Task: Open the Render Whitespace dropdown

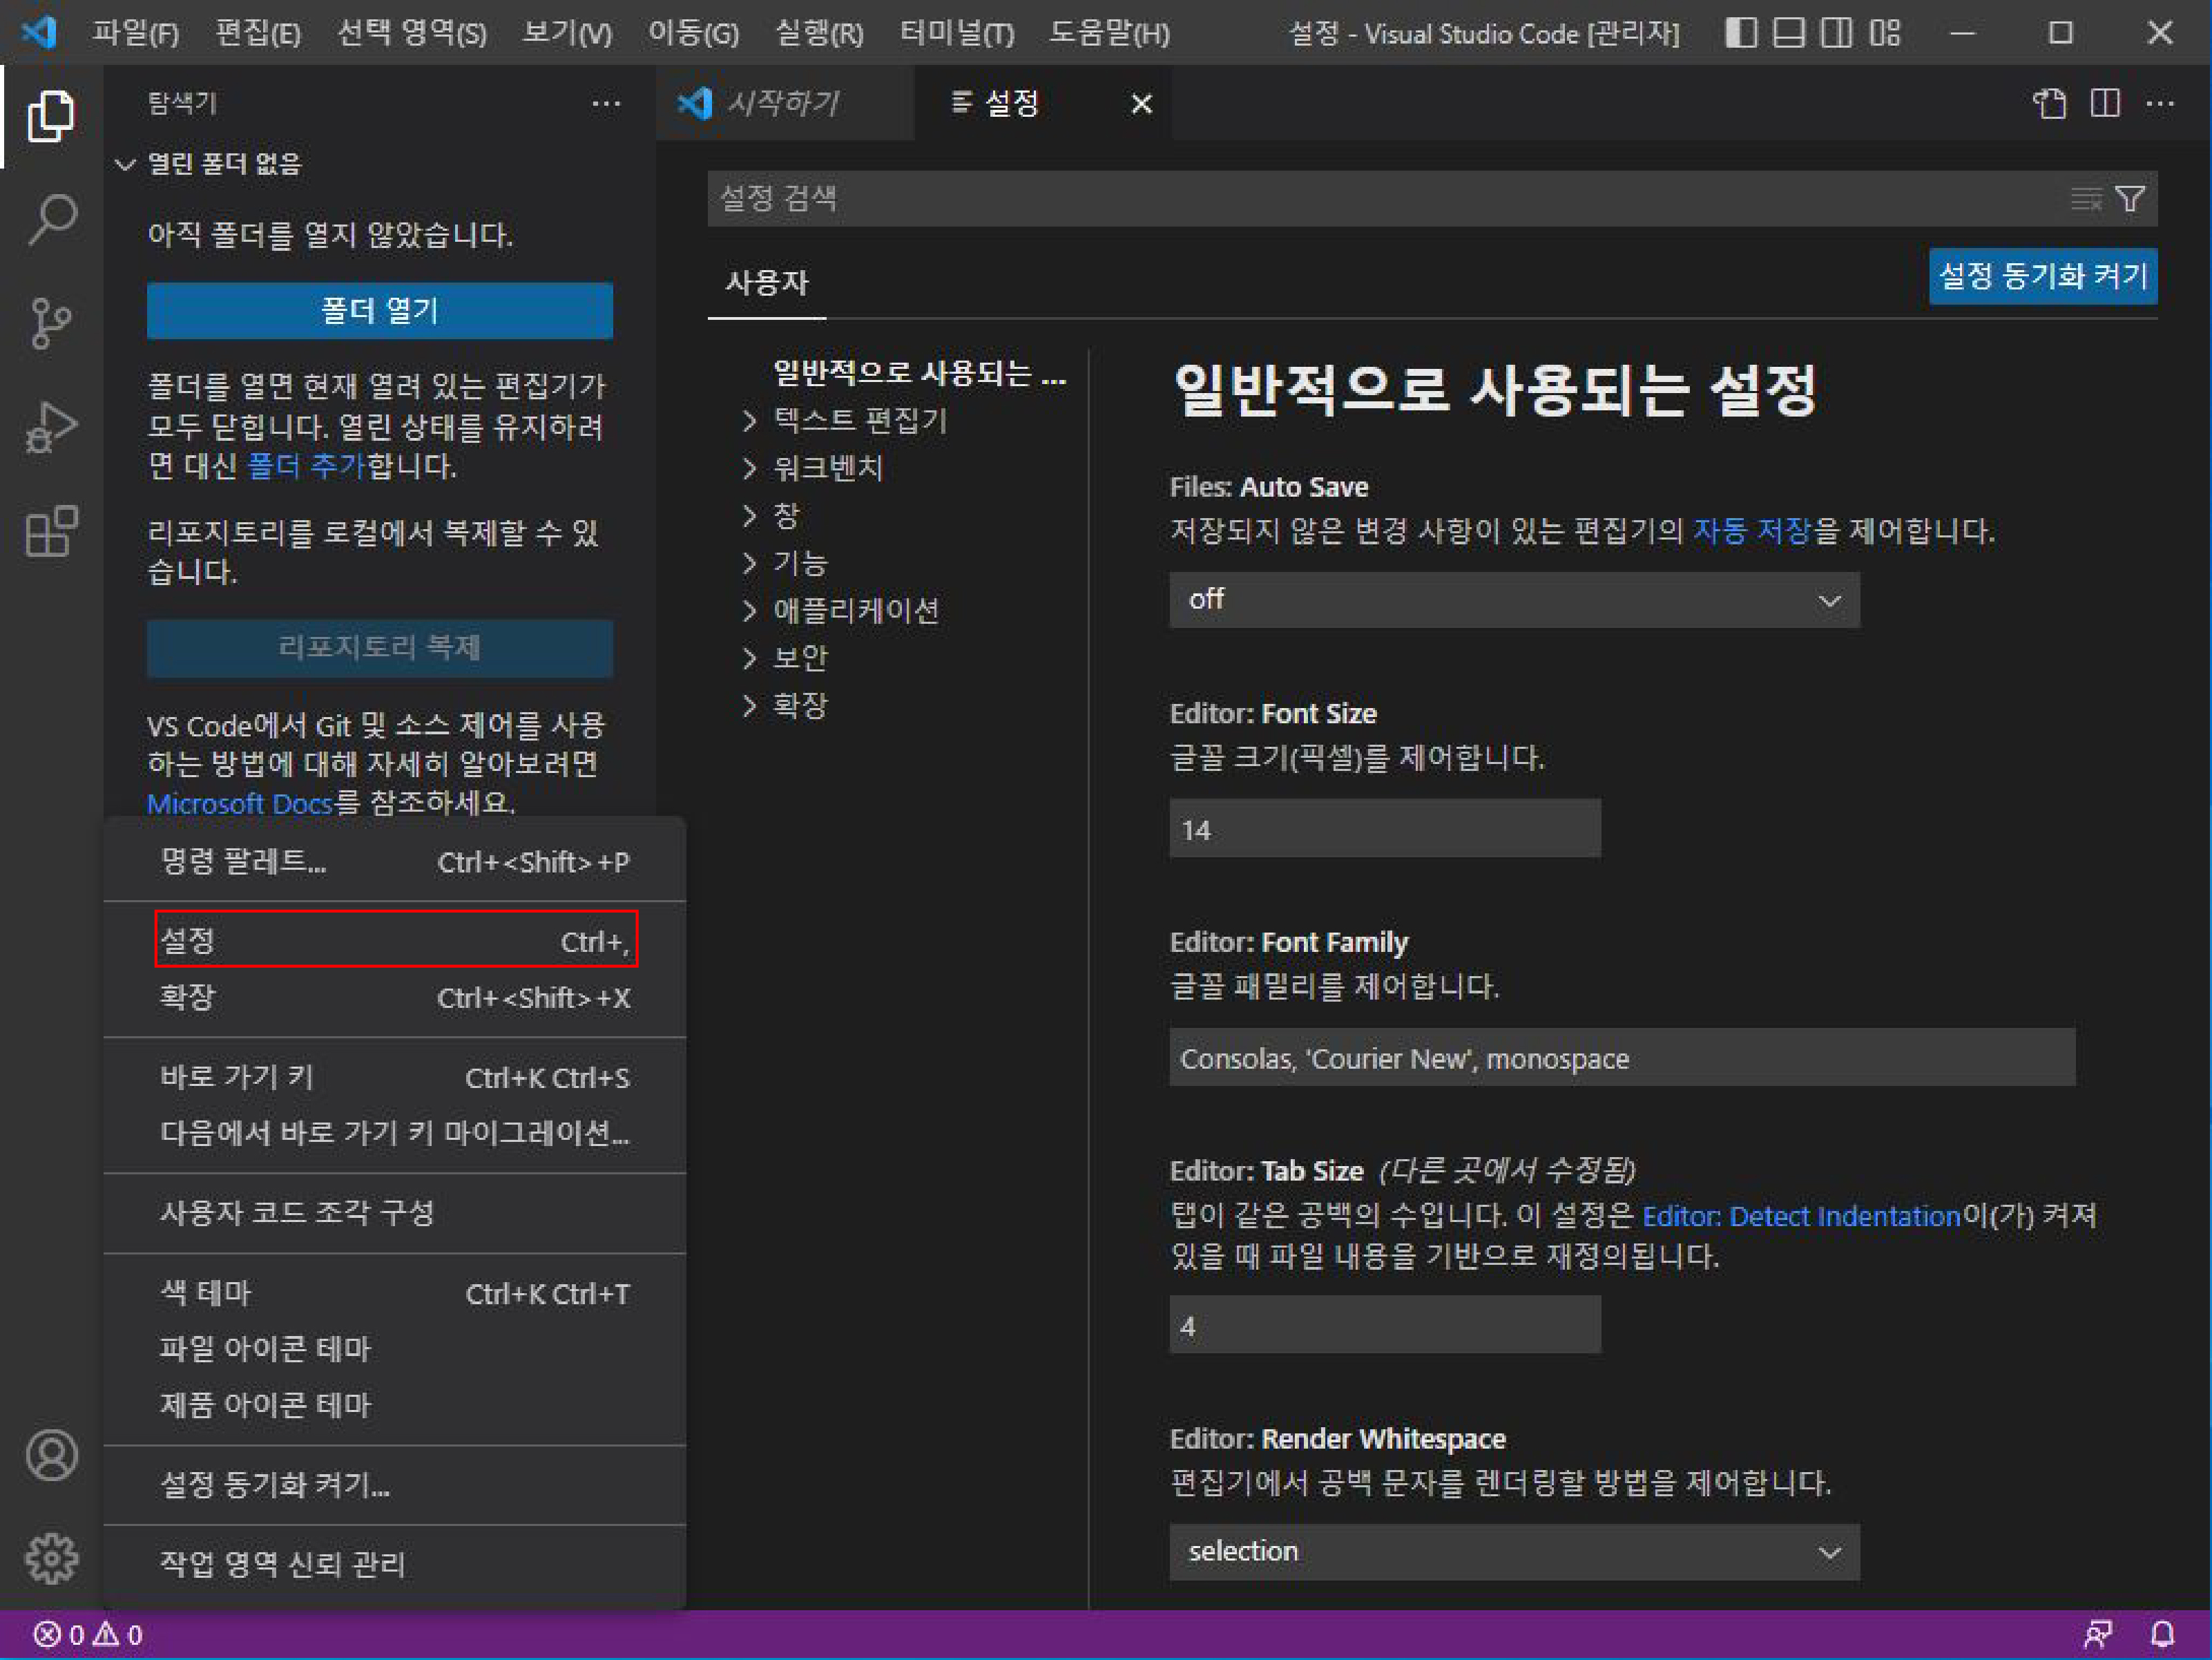Action: coord(1514,1552)
